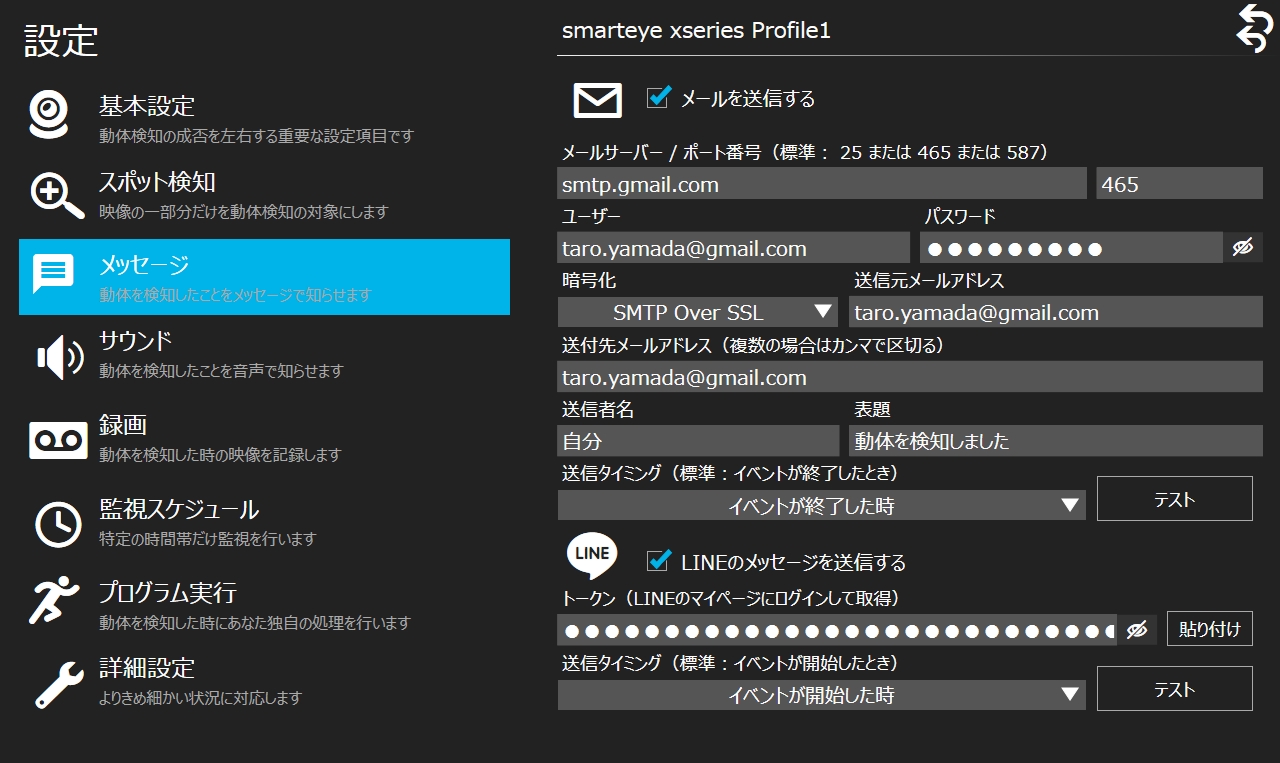Image resolution: width=1280 pixels, height=763 pixels.
Task: Open the 基本設定 menu item
Action: click(x=264, y=116)
